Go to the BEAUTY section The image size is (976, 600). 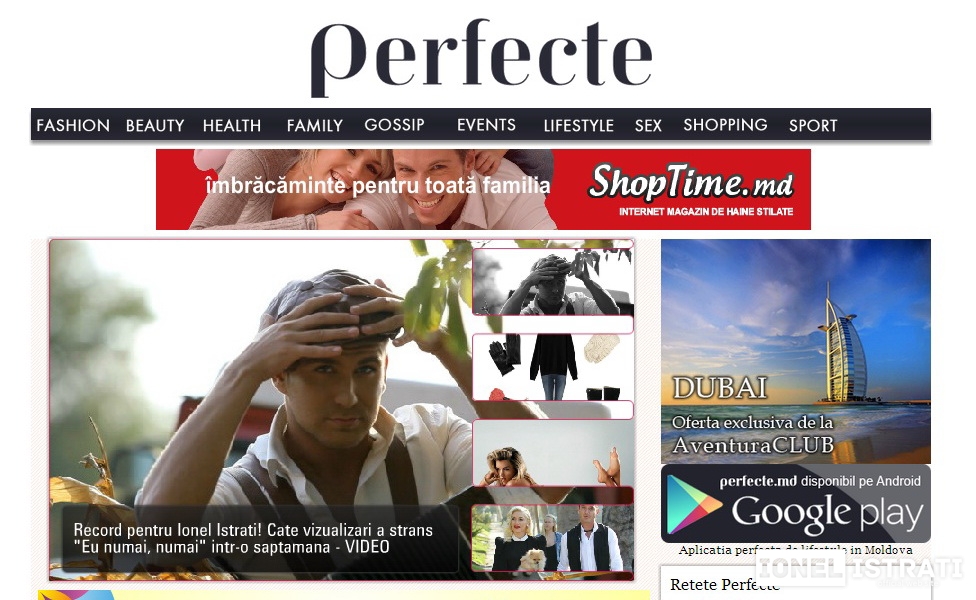155,125
